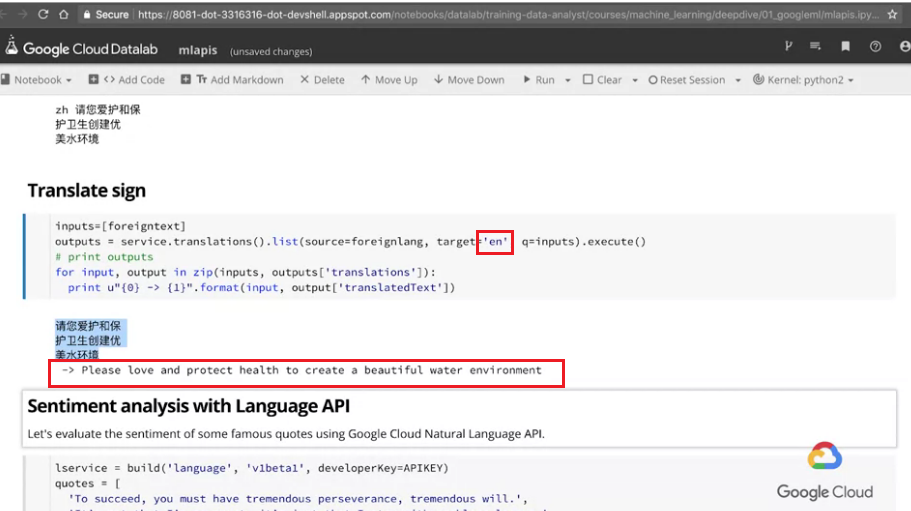Viewport: 911px width, 511px height.
Task: Open the Datalab help question mark icon
Action: [x=875, y=46]
